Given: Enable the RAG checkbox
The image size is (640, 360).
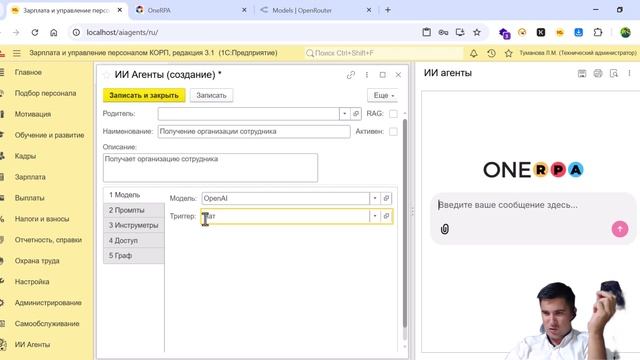Looking at the screenshot, I should 393,114.
